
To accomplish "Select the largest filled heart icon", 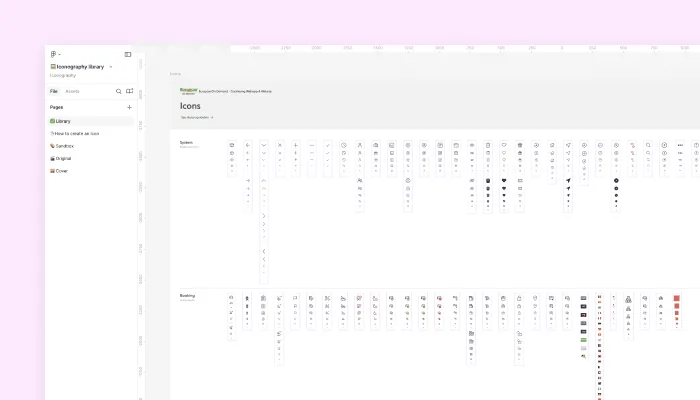I will click(x=504, y=180).
